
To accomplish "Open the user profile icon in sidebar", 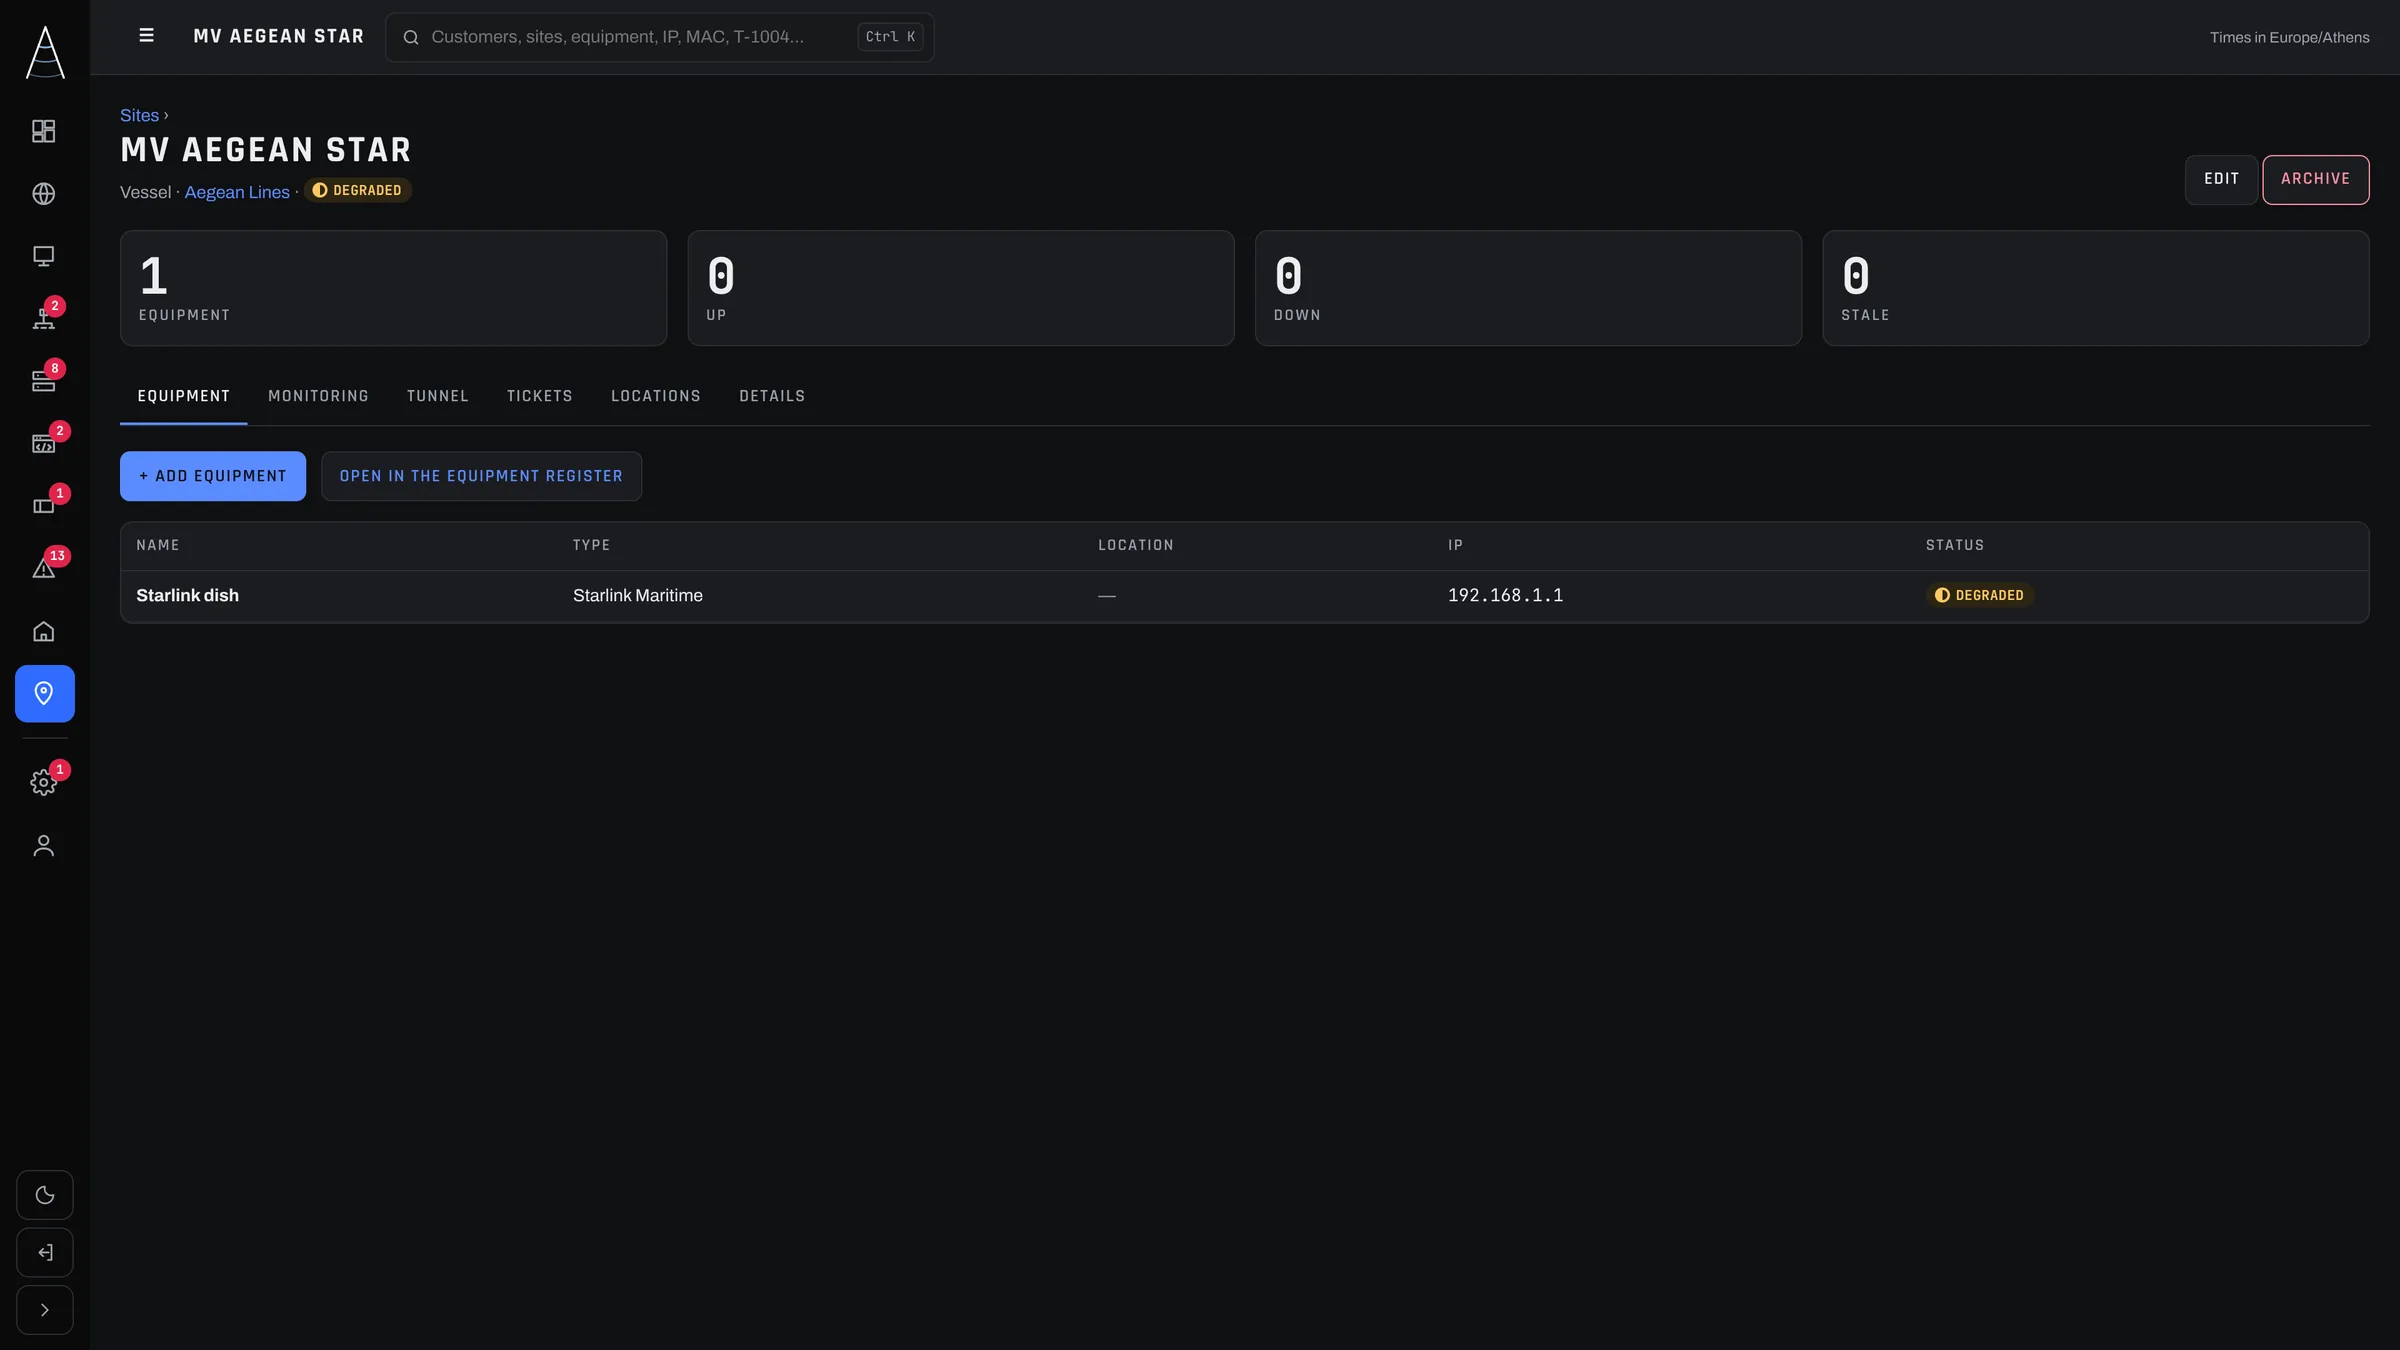I will point(44,846).
